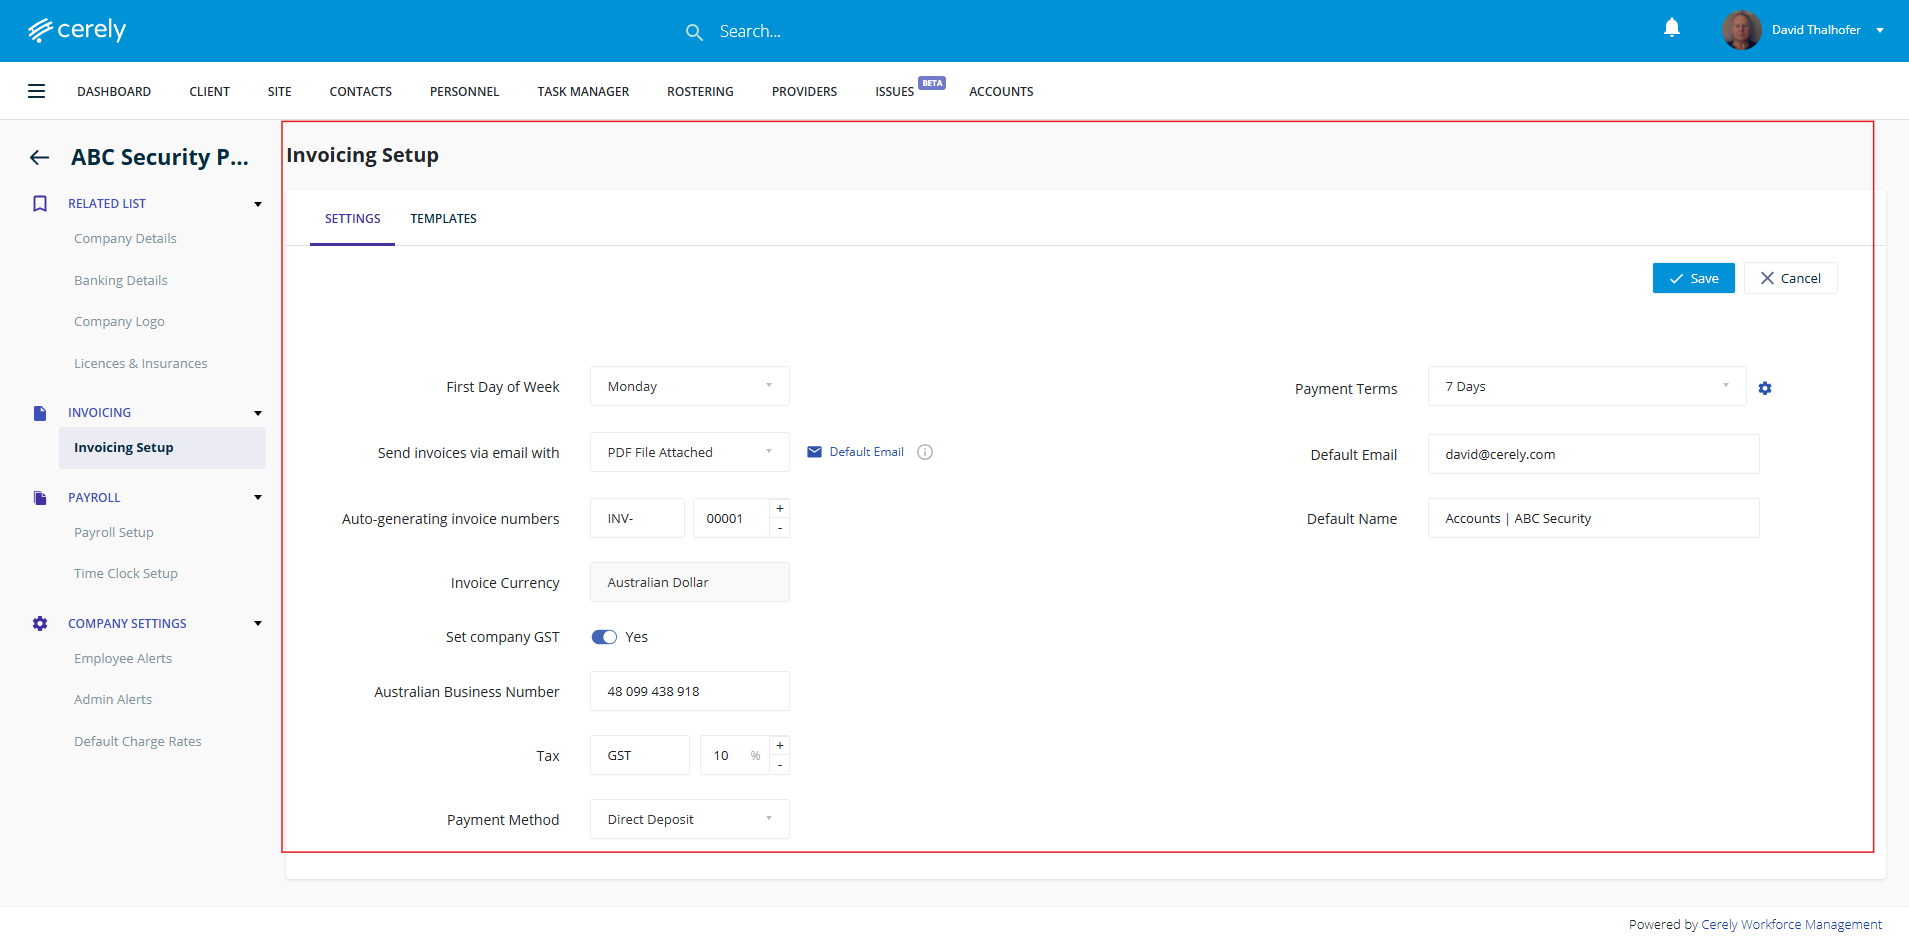1909x936 pixels.
Task: Open the Payment Method dropdown
Action: tap(689, 819)
